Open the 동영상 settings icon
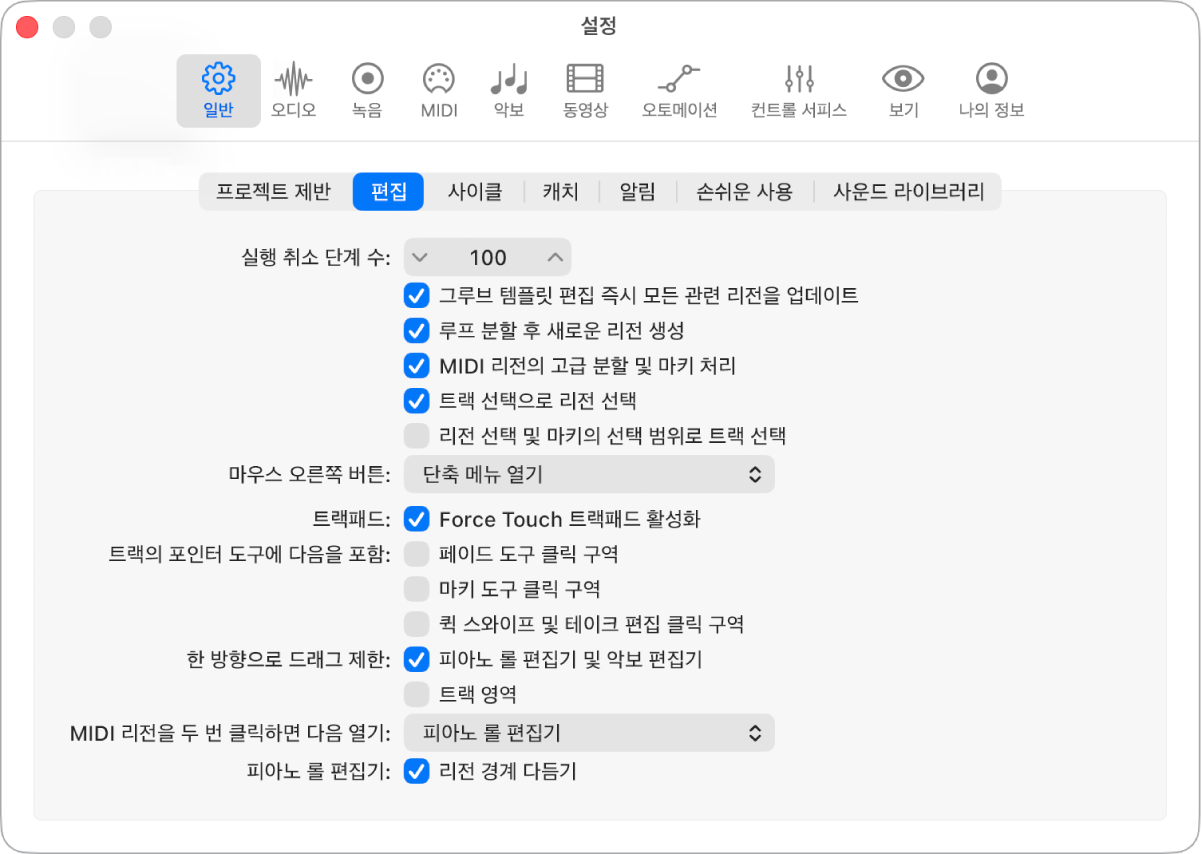The image size is (1202, 854). click(587, 90)
